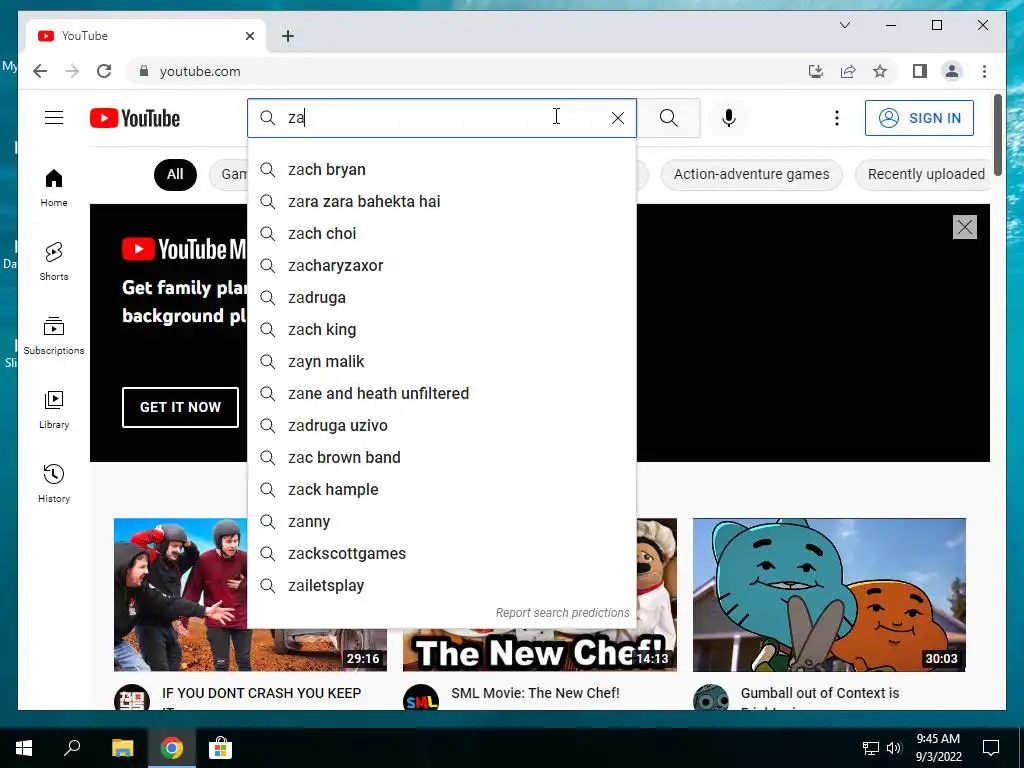1024x768 pixels.
Task: Pick the 'zanny' suggestion
Action: coord(442,522)
